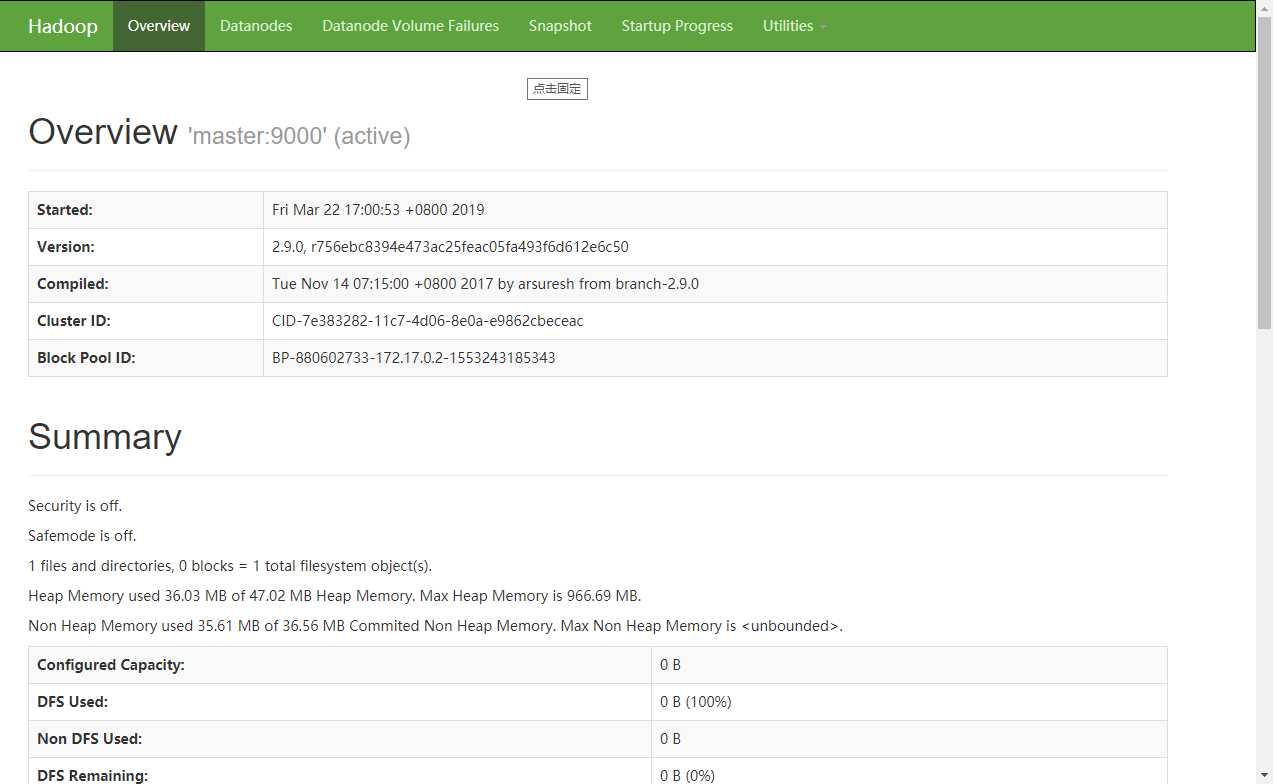The image size is (1273, 784).
Task: Click the 'Safemode is off.' text
Action: [82, 536]
